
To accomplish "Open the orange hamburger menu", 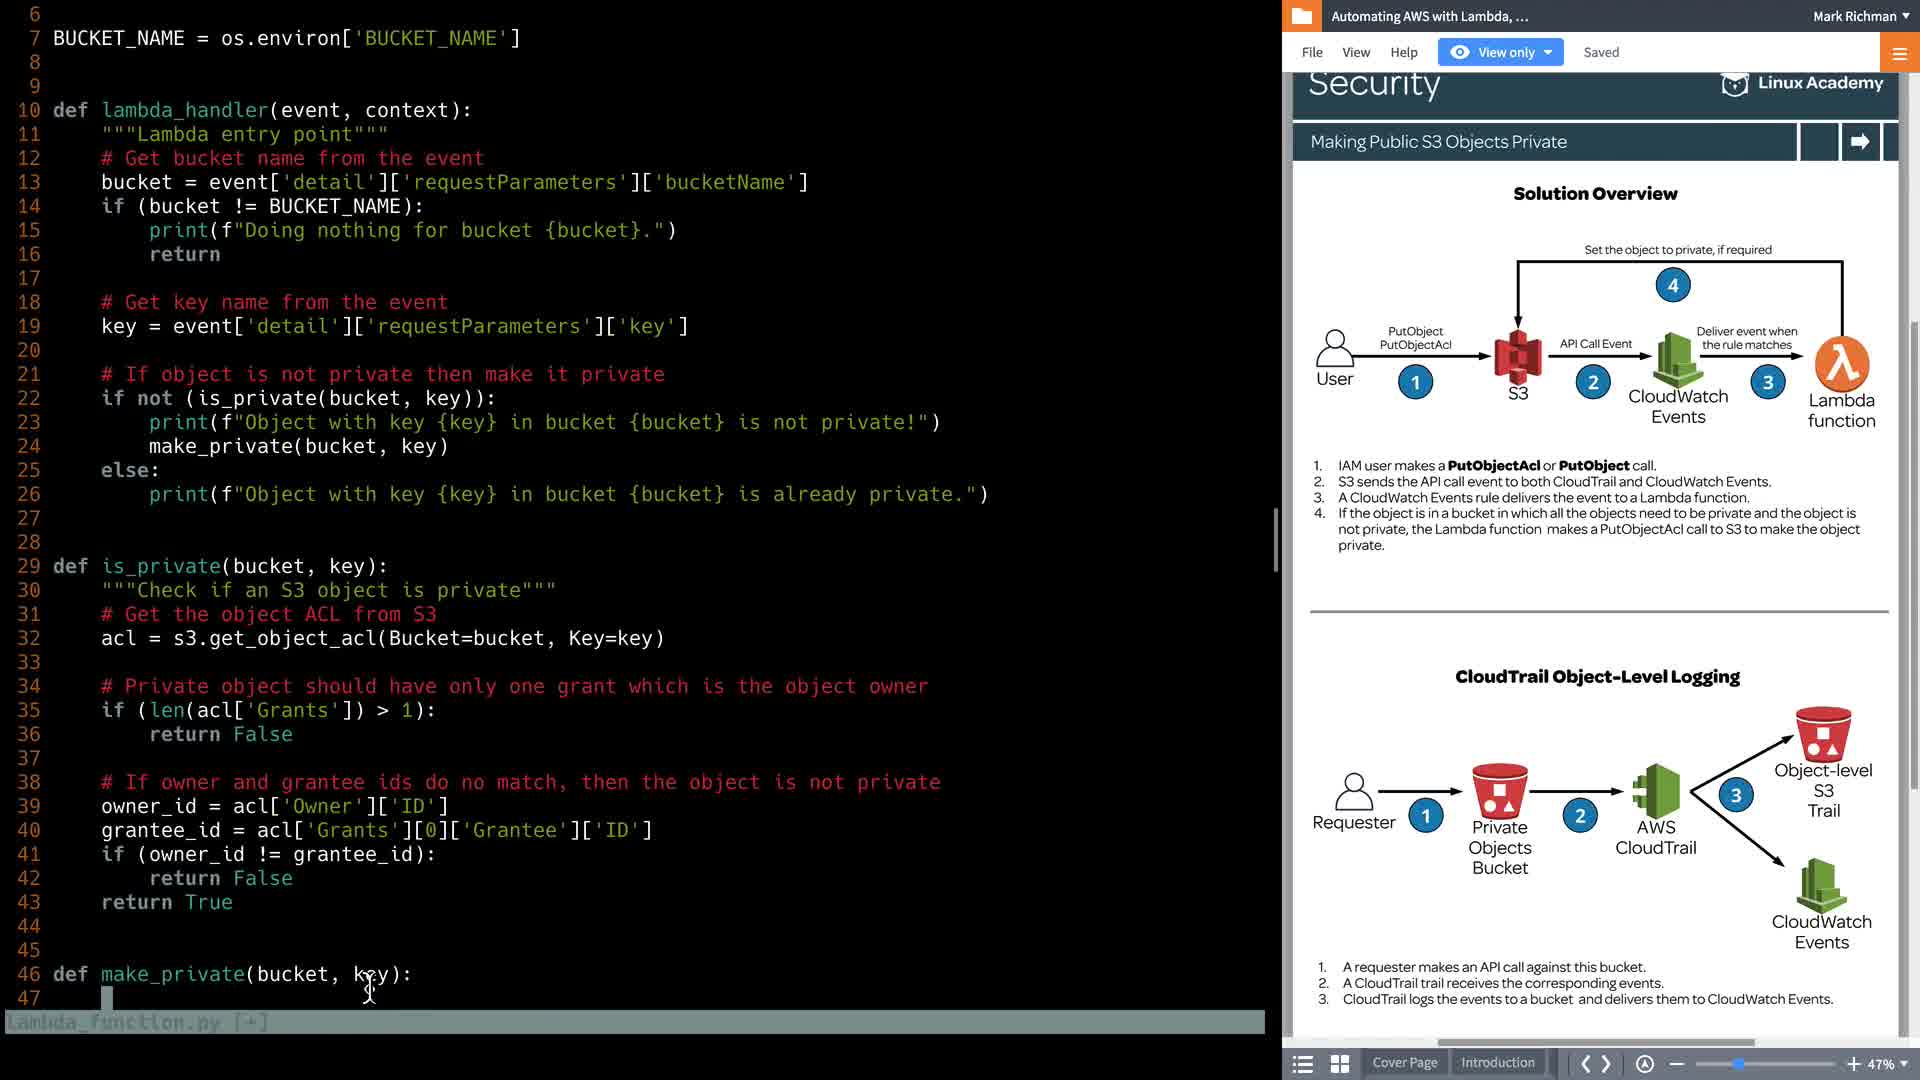I will pos(1899,53).
